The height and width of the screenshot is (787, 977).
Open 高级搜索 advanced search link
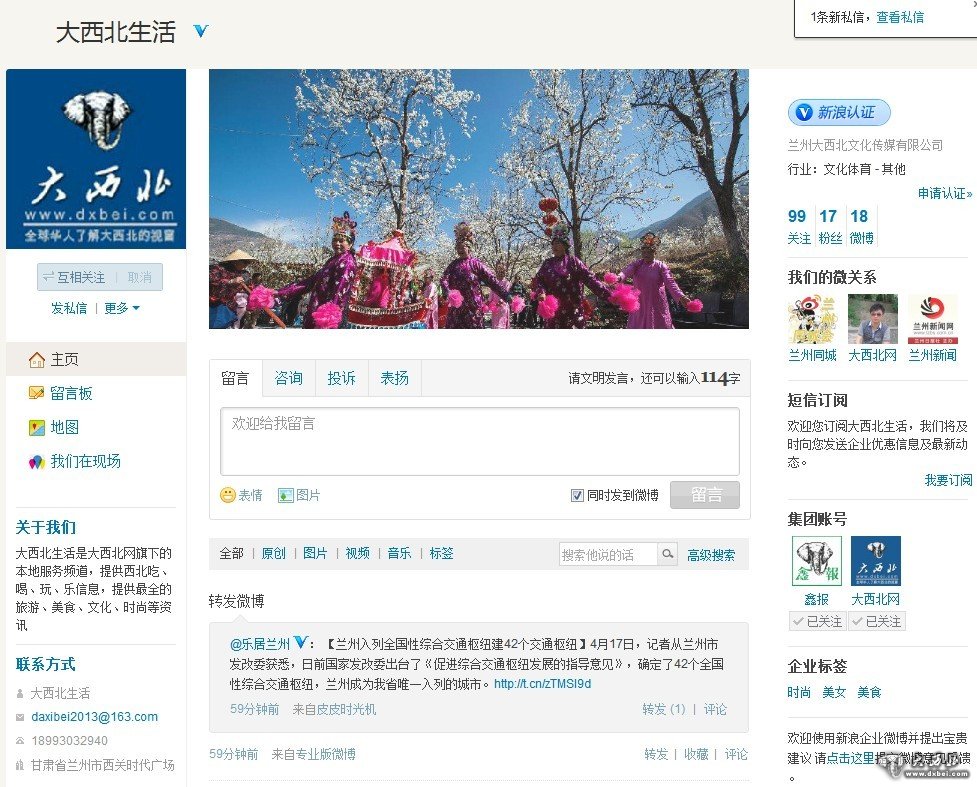point(711,555)
